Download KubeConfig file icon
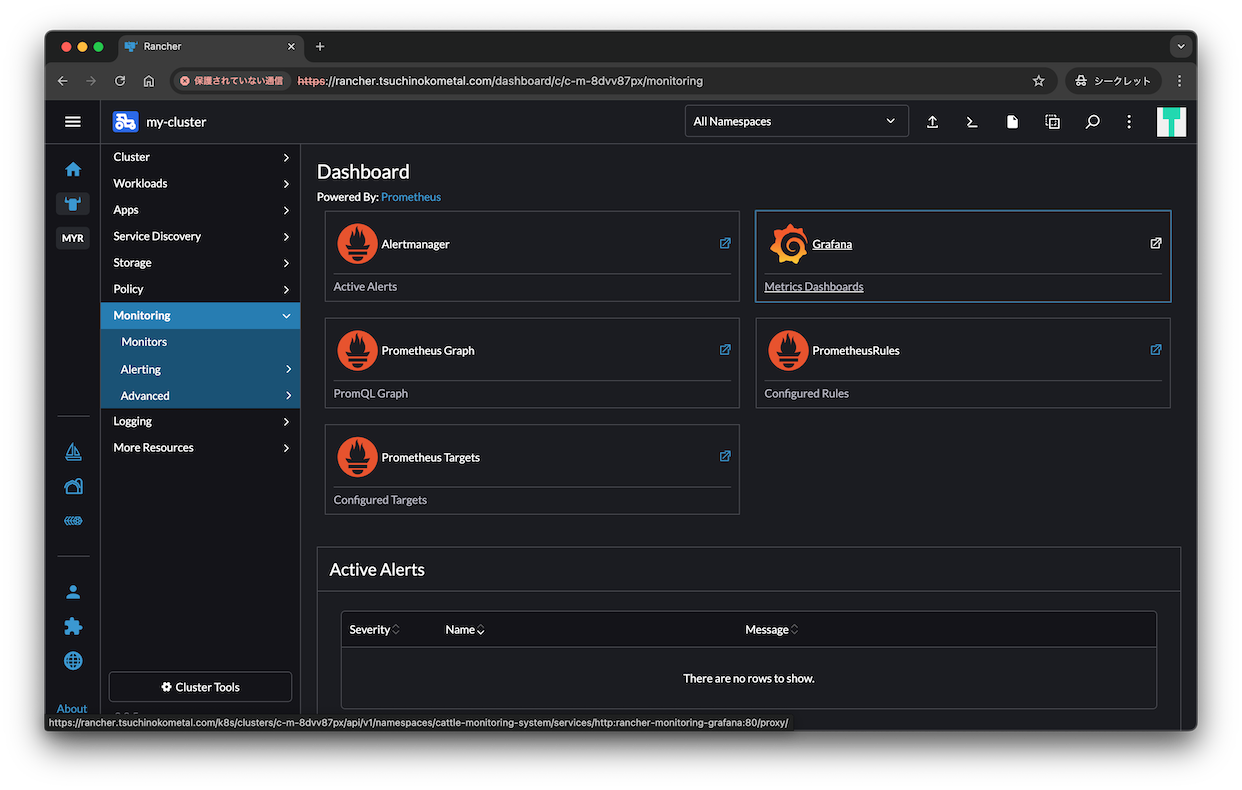1242x790 pixels. pyautogui.click(x=1012, y=121)
